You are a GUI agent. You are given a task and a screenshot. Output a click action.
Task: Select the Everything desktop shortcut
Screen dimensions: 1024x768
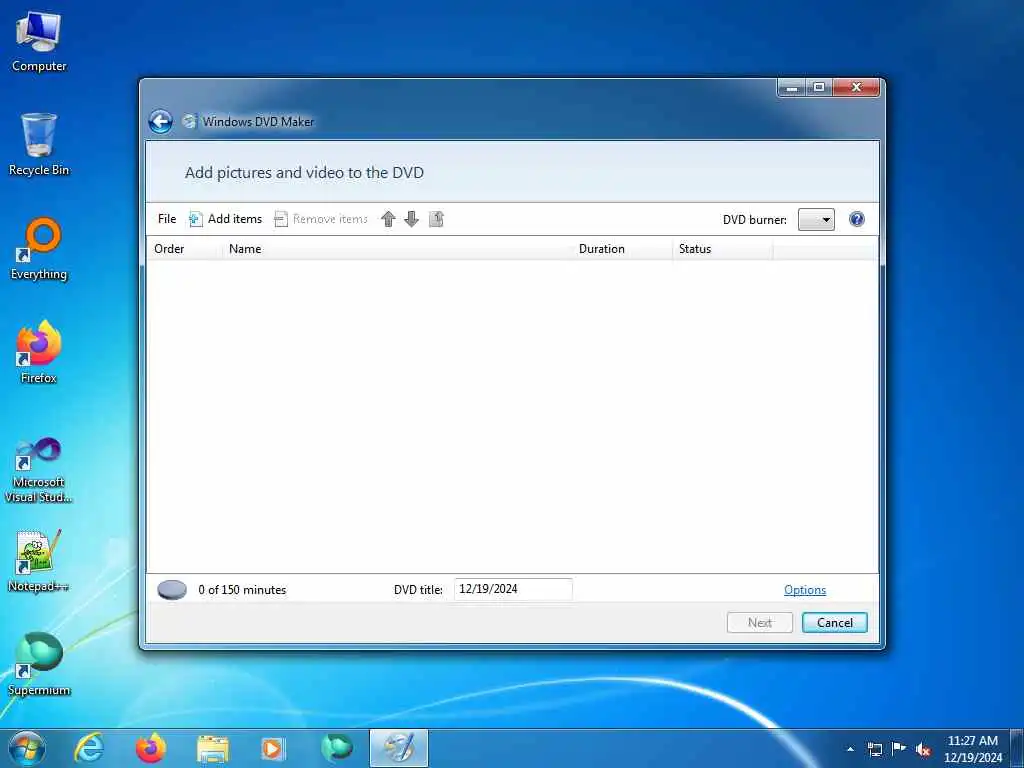pos(39,249)
